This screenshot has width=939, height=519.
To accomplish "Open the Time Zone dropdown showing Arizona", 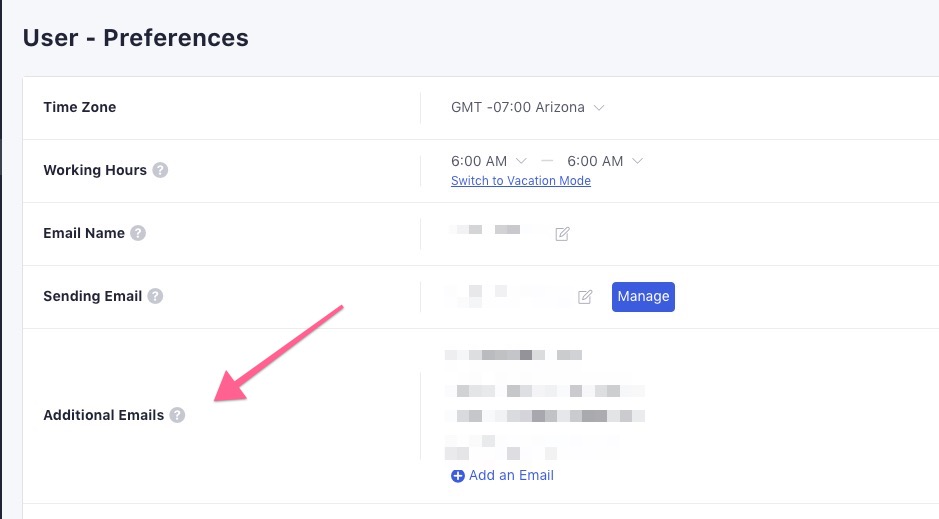I will tap(528, 107).
